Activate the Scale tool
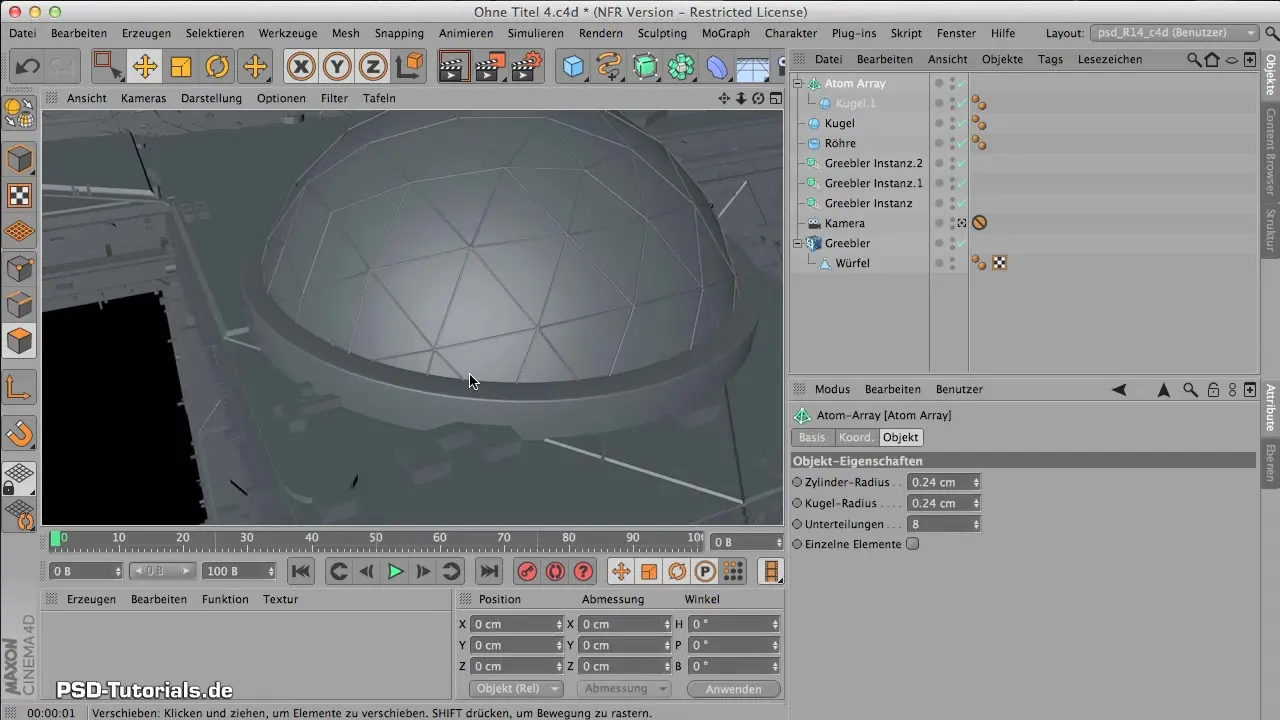This screenshot has height=720, width=1280. click(x=181, y=67)
